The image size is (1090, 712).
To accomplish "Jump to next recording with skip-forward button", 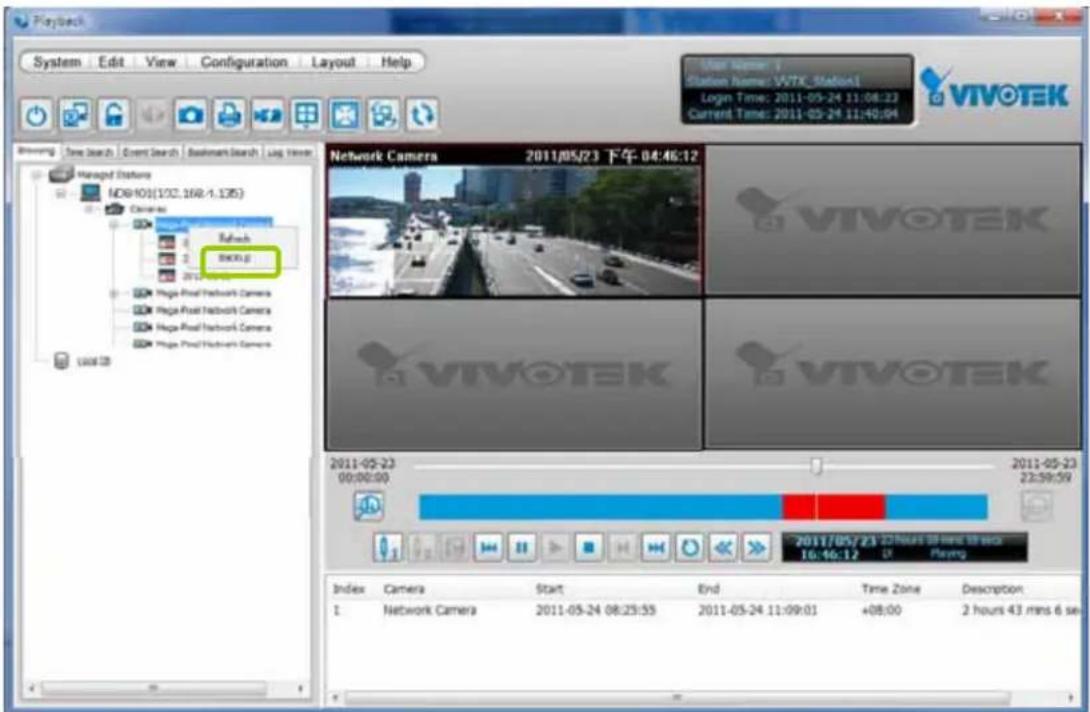I will click(656, 548).
